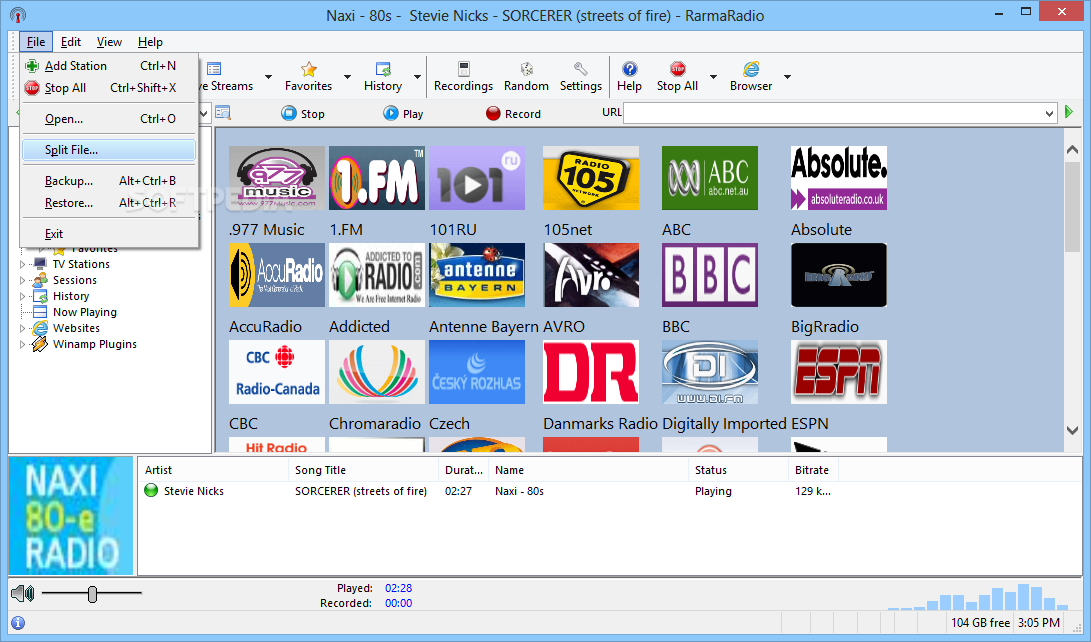Open the Favorites toolbar icon
The width and height of the screenshot is (1091, 642).
308,77
